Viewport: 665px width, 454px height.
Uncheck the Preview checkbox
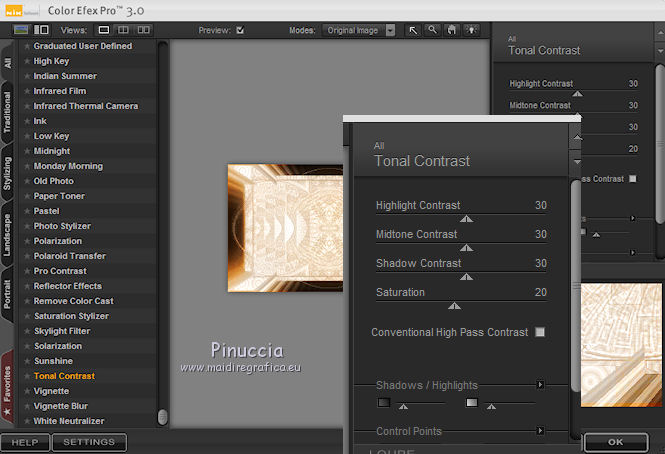click(240, 30)
